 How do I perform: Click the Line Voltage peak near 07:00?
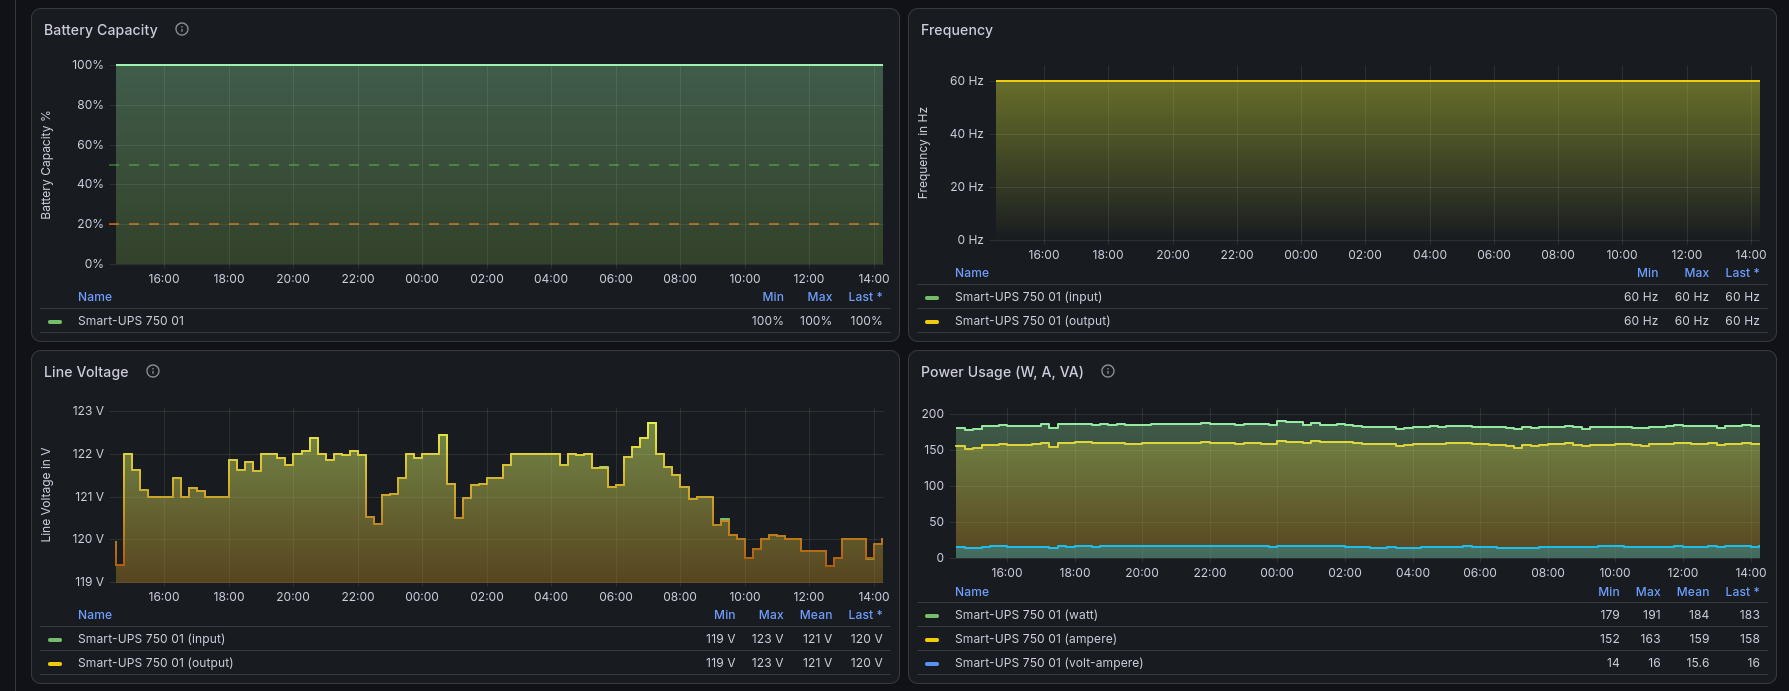pyautogui.click(x=652, y=424)
